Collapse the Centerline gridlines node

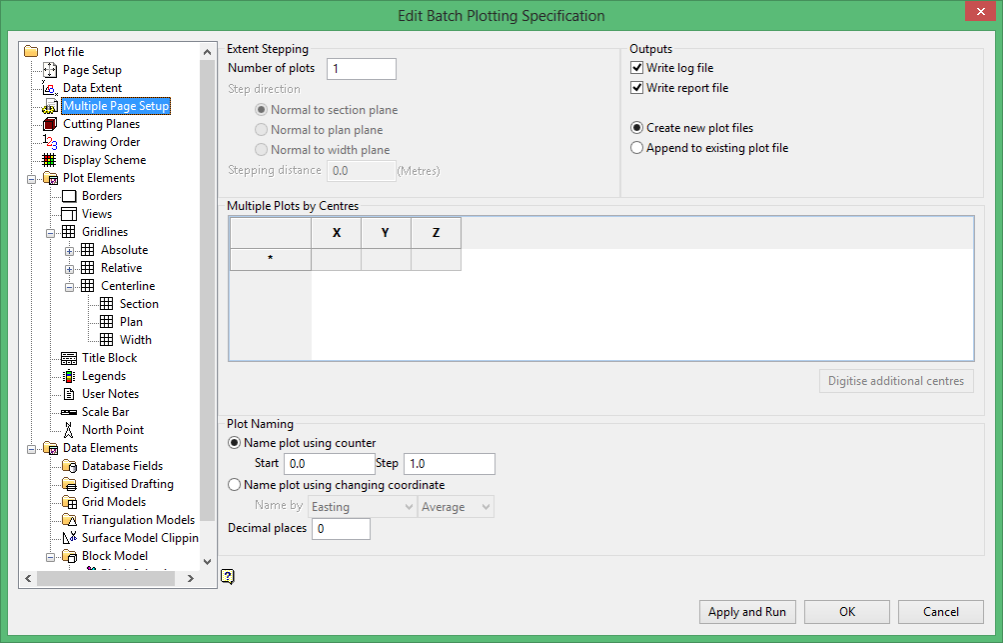(x=69, y=287)
